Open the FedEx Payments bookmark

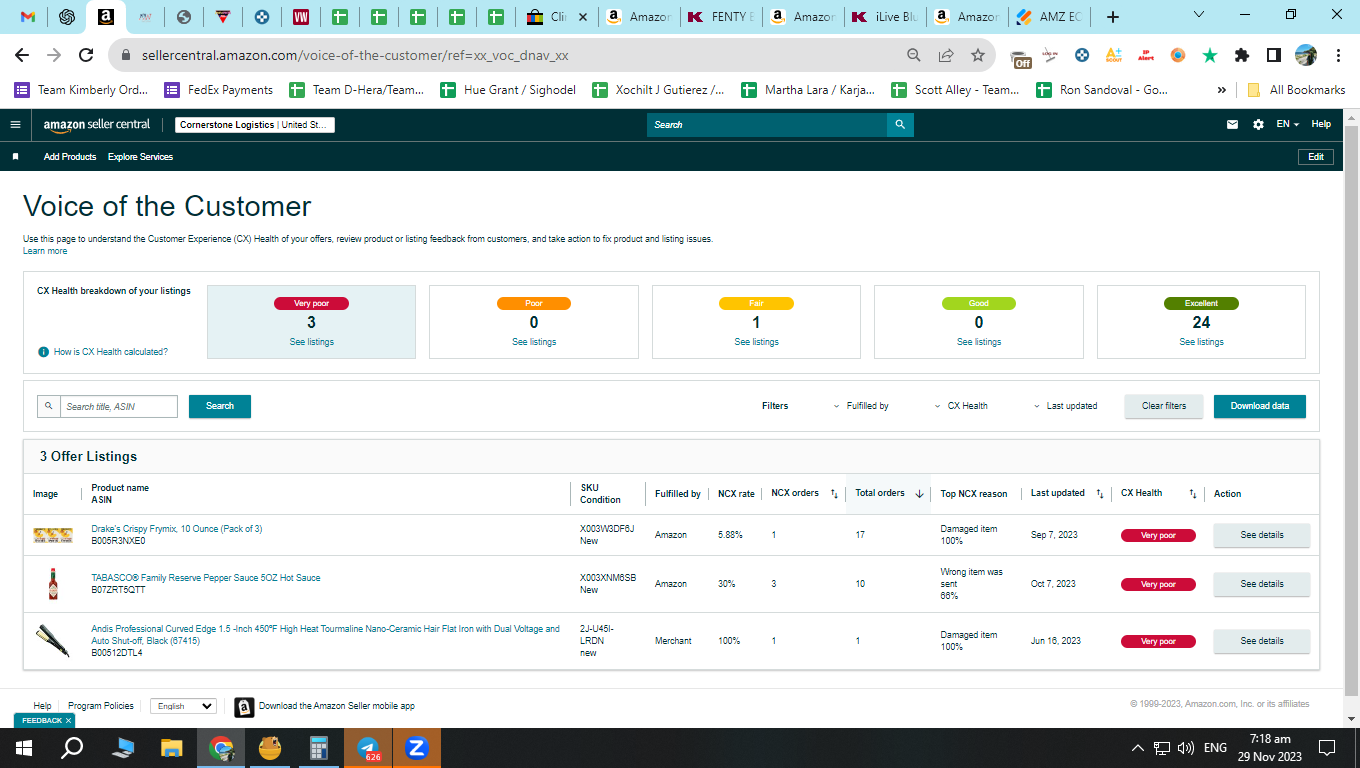click(219, 90)
